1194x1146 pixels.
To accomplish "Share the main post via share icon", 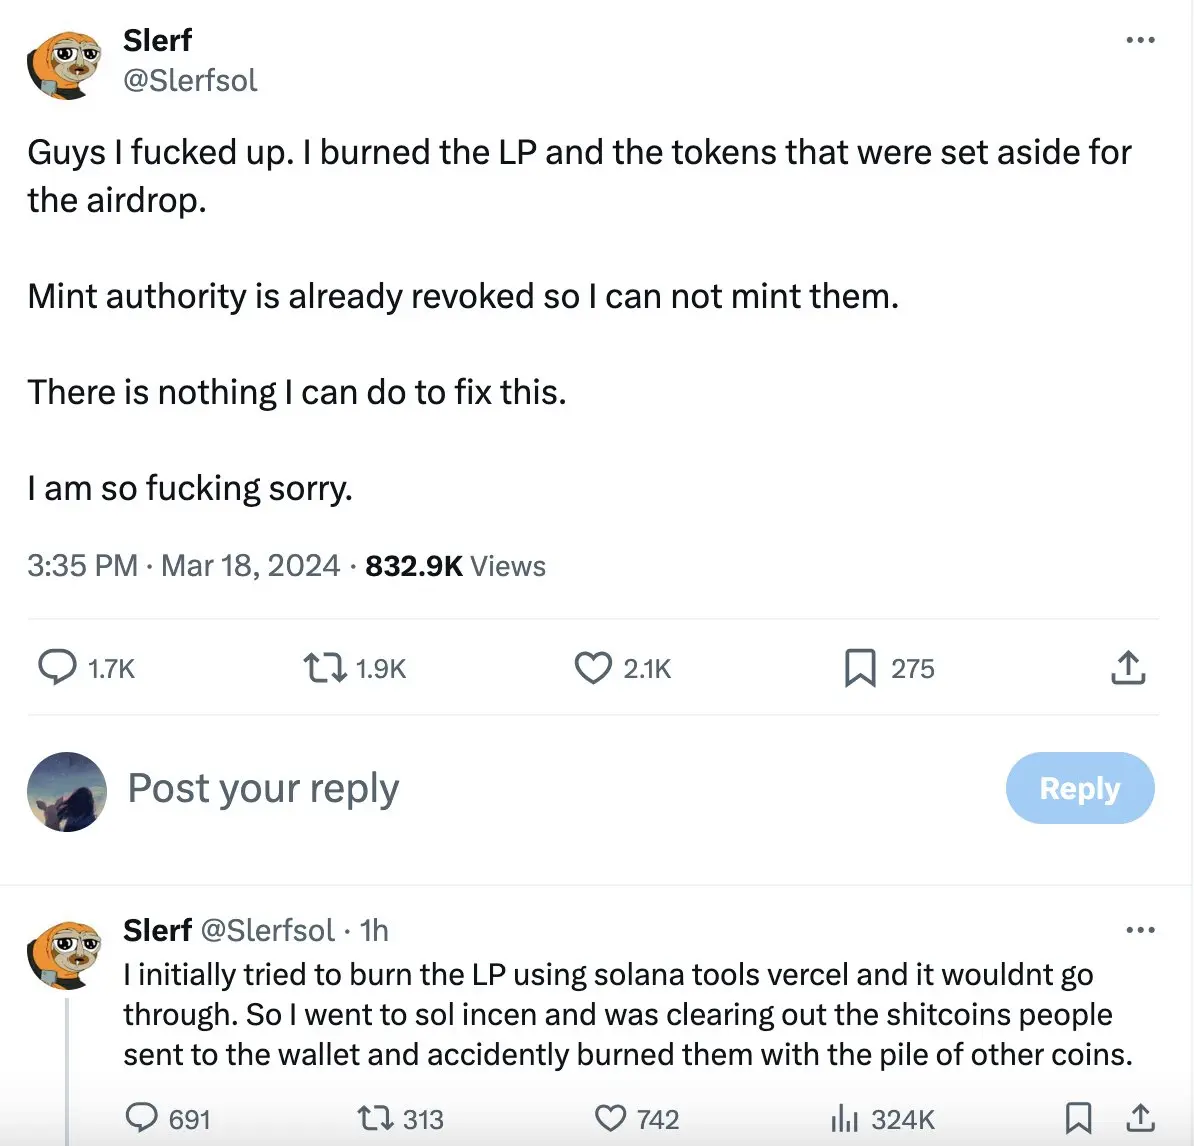I will [x=1128, y=667].
